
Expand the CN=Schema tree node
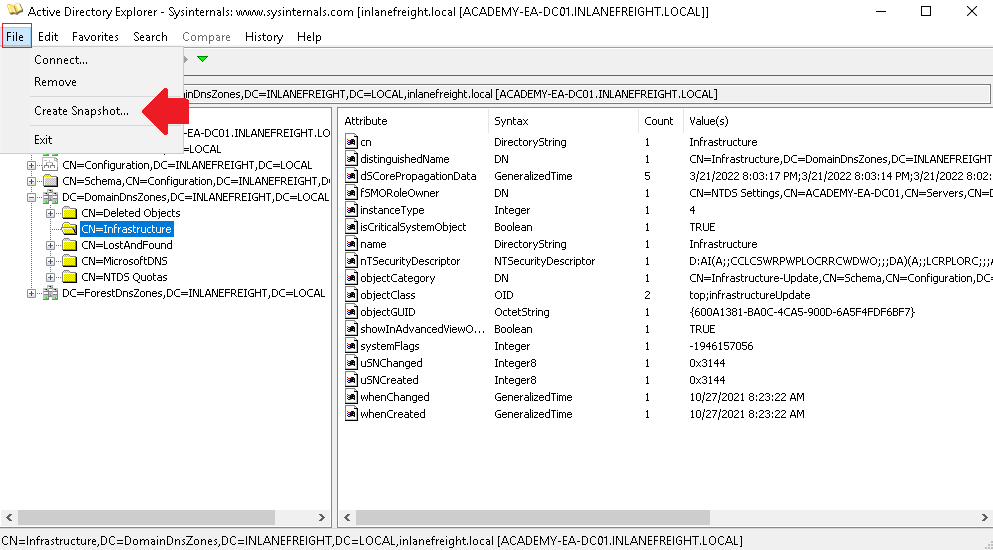coord(31,181)
